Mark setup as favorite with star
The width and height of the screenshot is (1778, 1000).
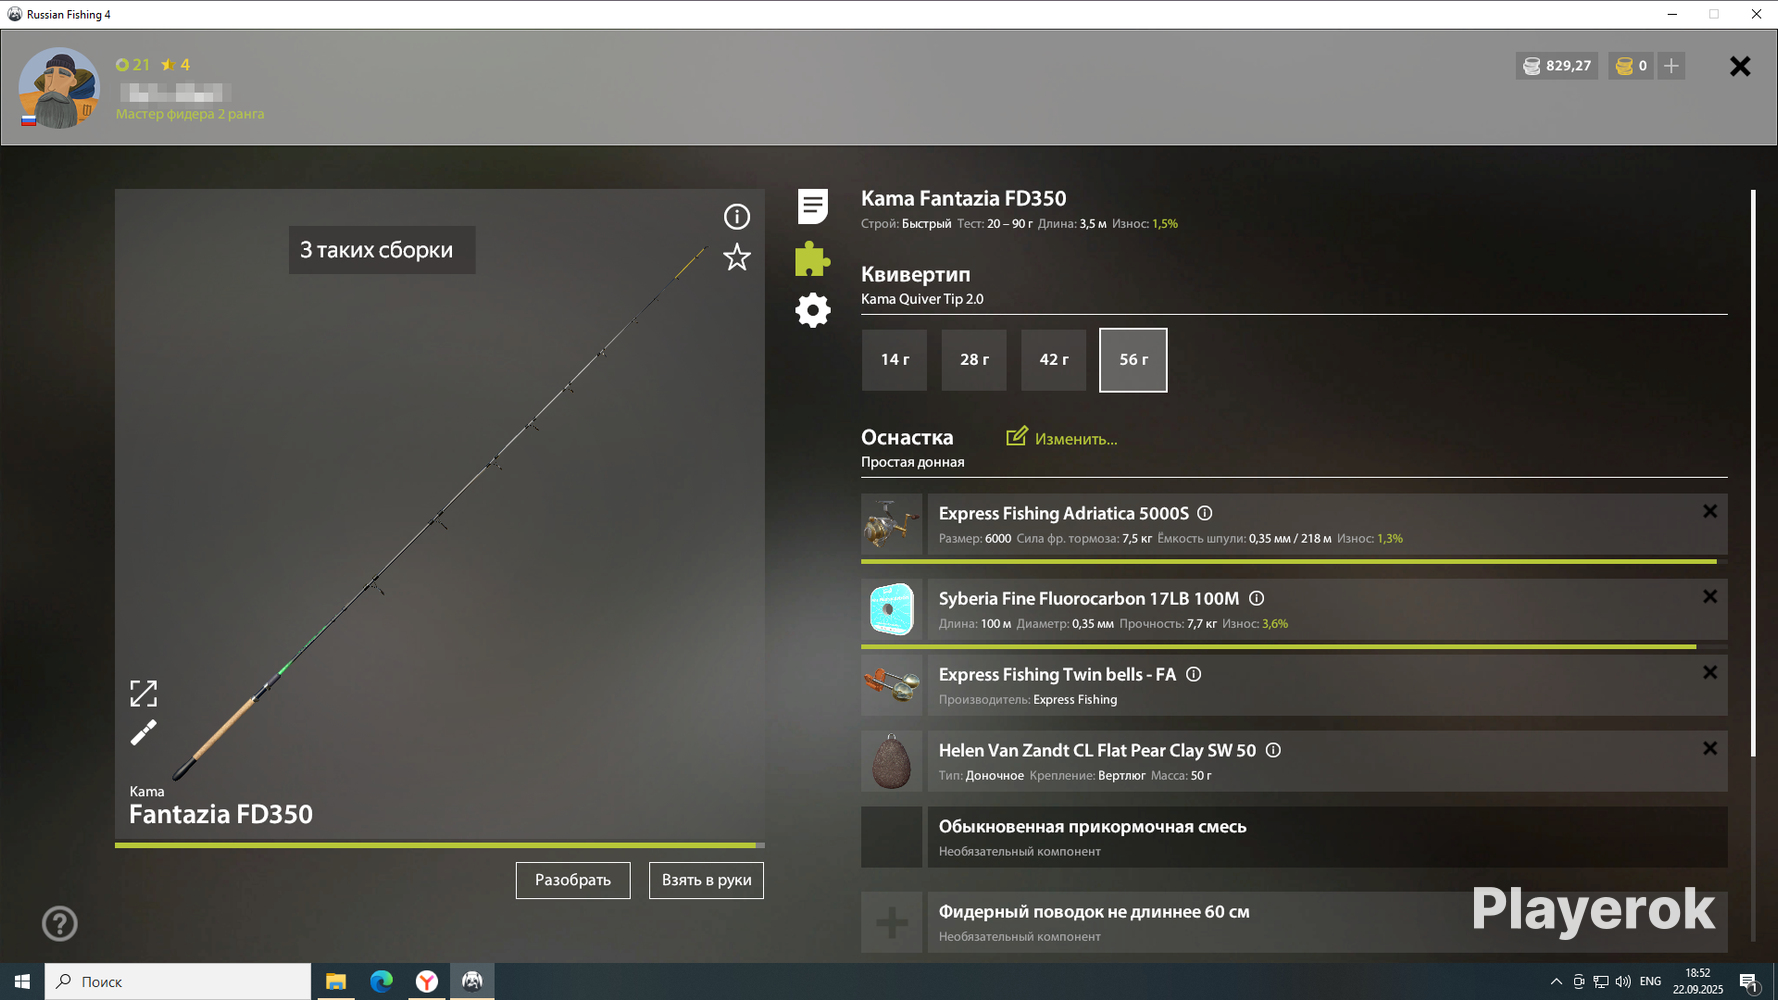[x=737, y=258]
